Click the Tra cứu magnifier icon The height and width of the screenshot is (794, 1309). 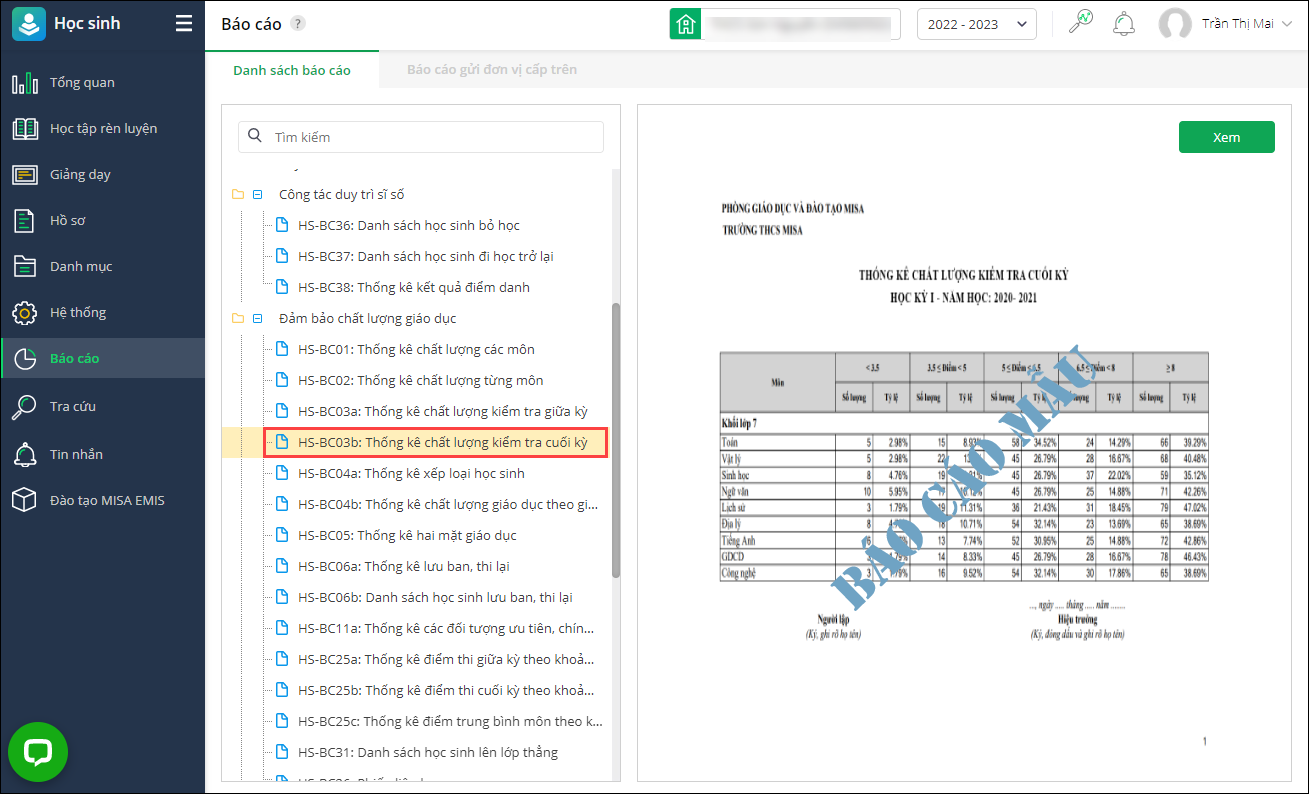(x=25, y=406)
